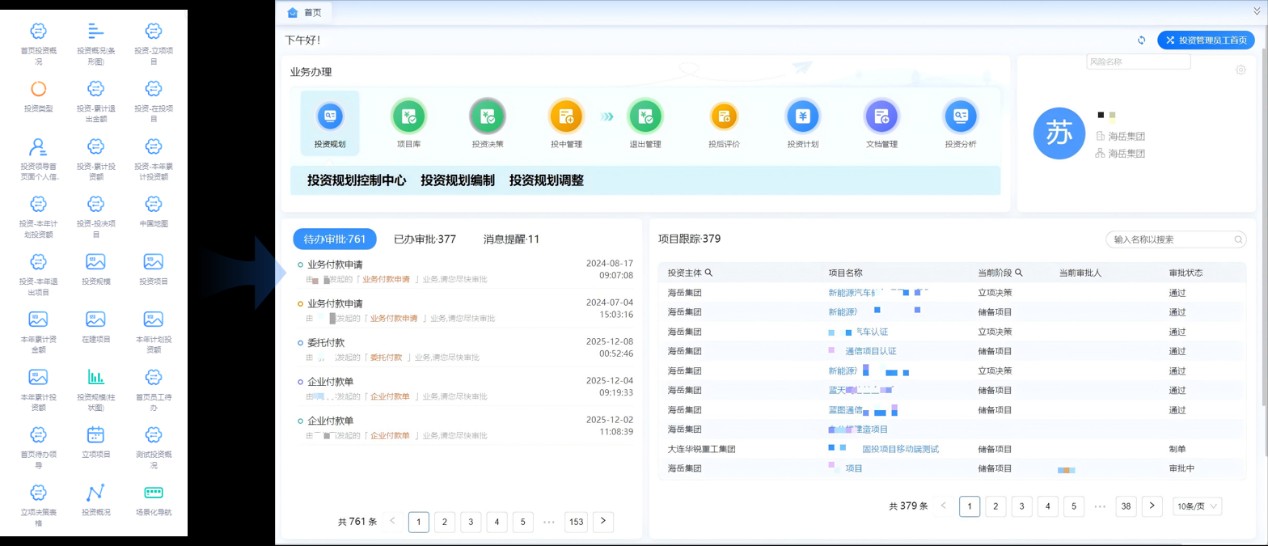The width and height of the screenshot is (1268, 546).
Task: Click the 投资管理员工首页 button
Action: [1206, 40]
